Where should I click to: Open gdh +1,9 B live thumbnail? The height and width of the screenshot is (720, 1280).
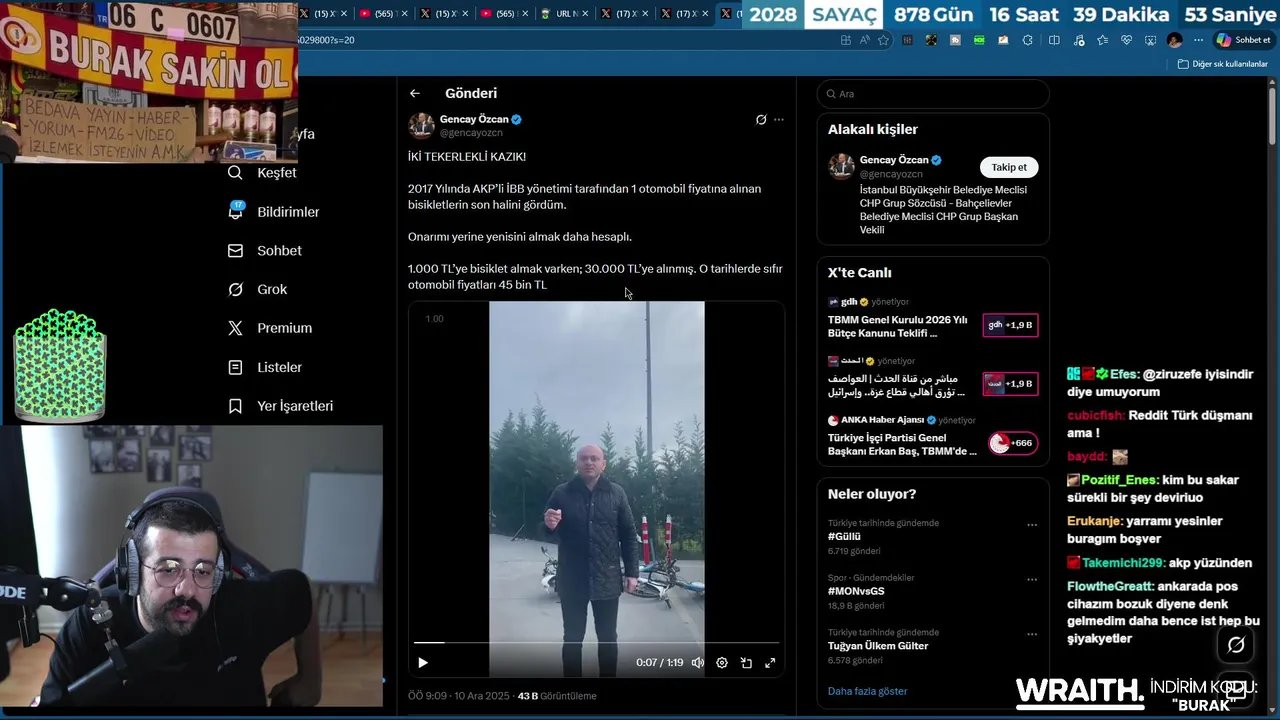click(1010, 325)
